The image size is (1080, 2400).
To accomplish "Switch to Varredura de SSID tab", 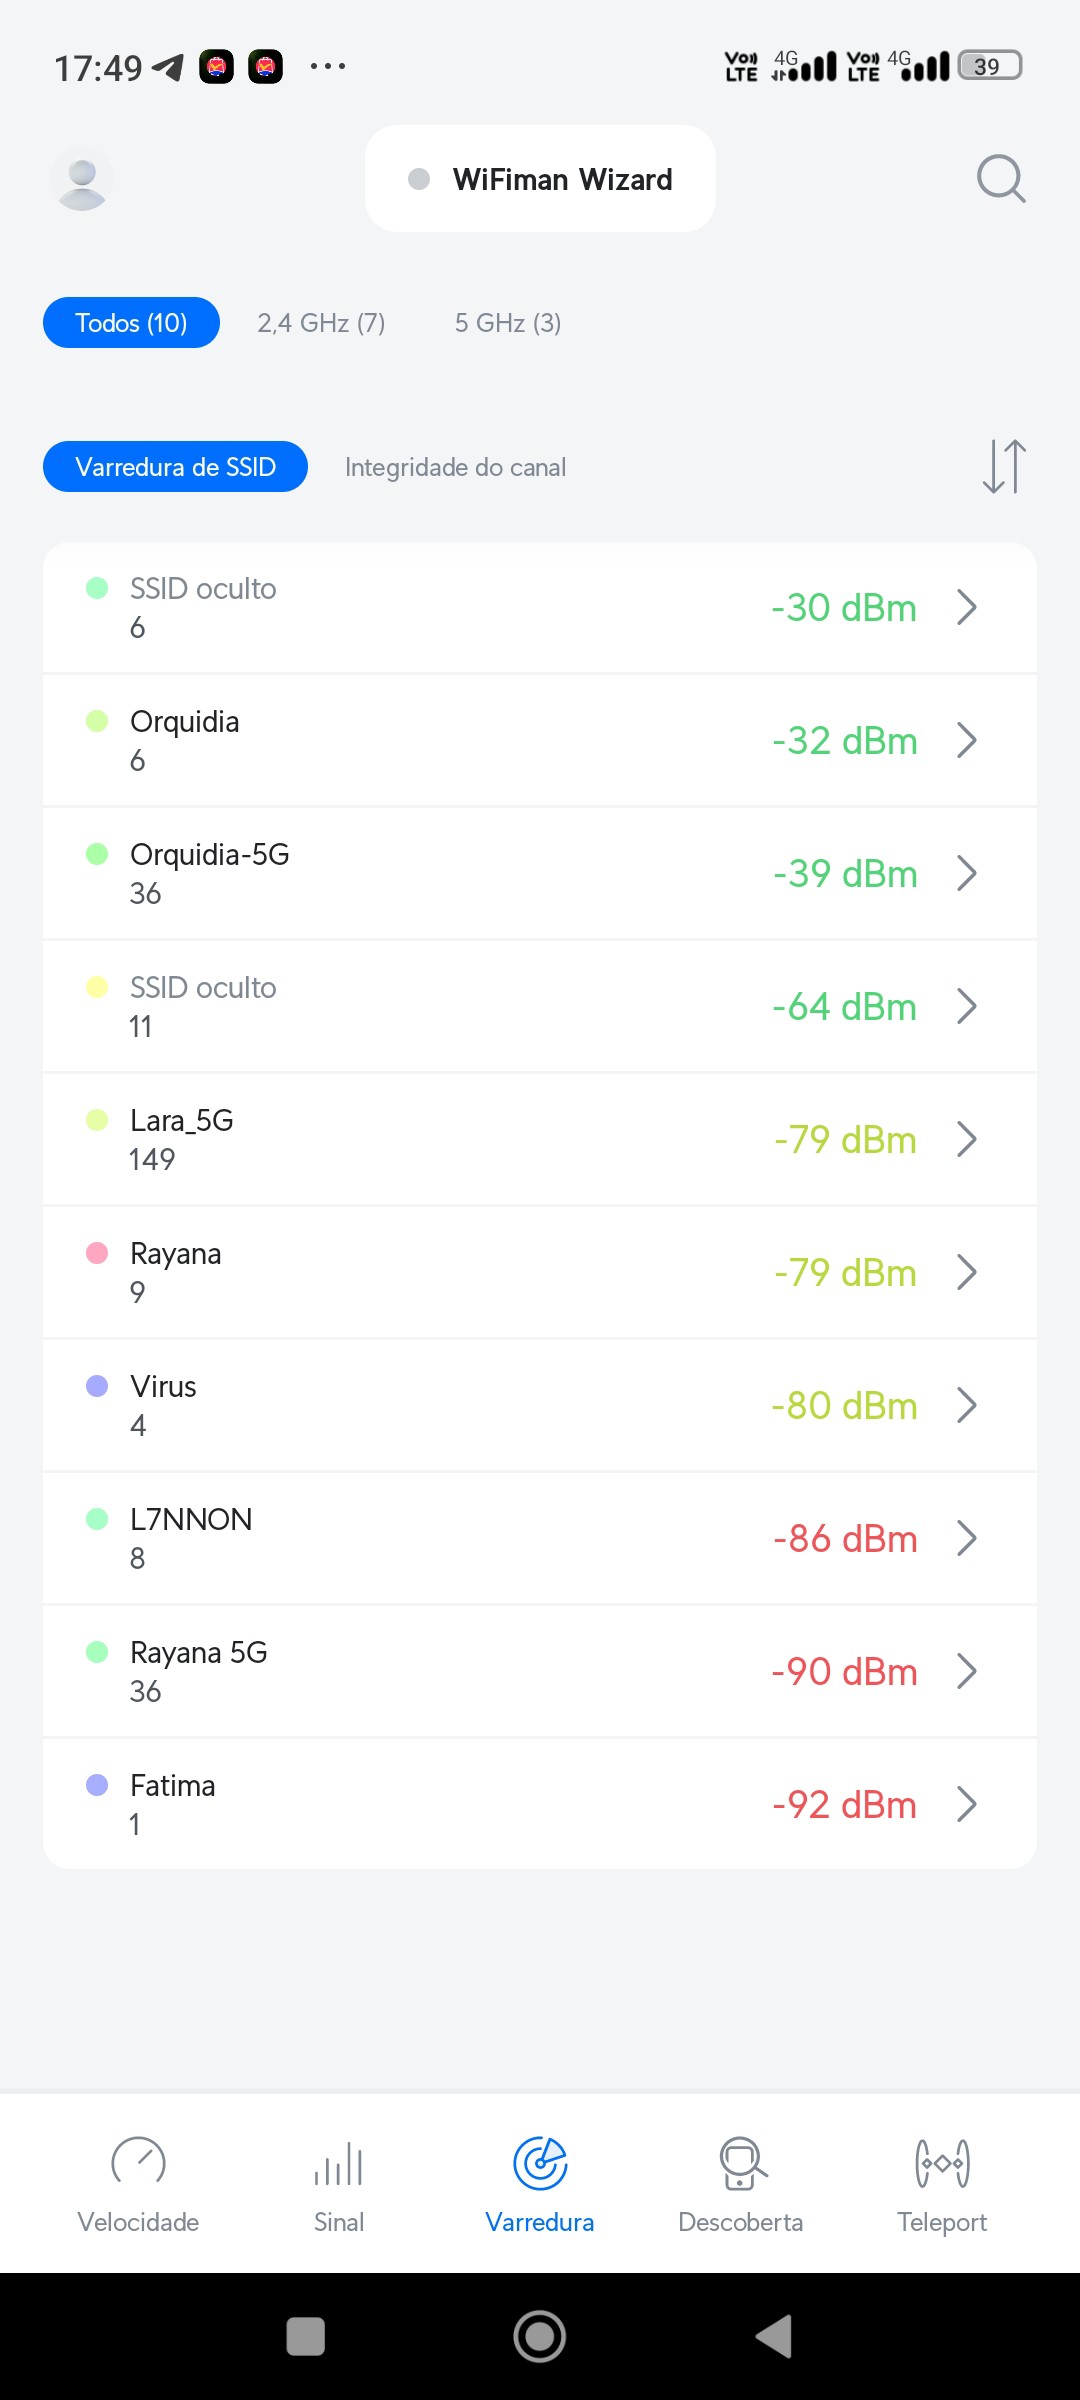I will (175, 467).
